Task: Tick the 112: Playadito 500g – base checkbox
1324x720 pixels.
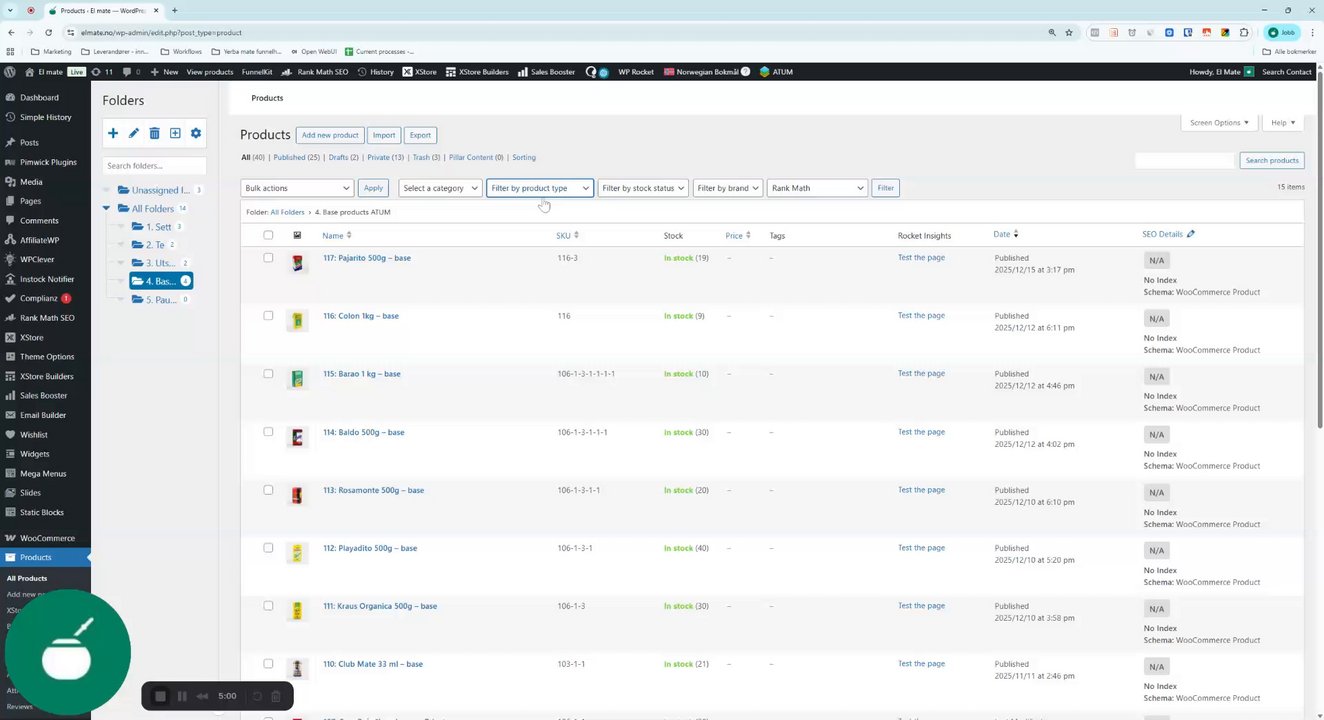Action: point(268,548)
